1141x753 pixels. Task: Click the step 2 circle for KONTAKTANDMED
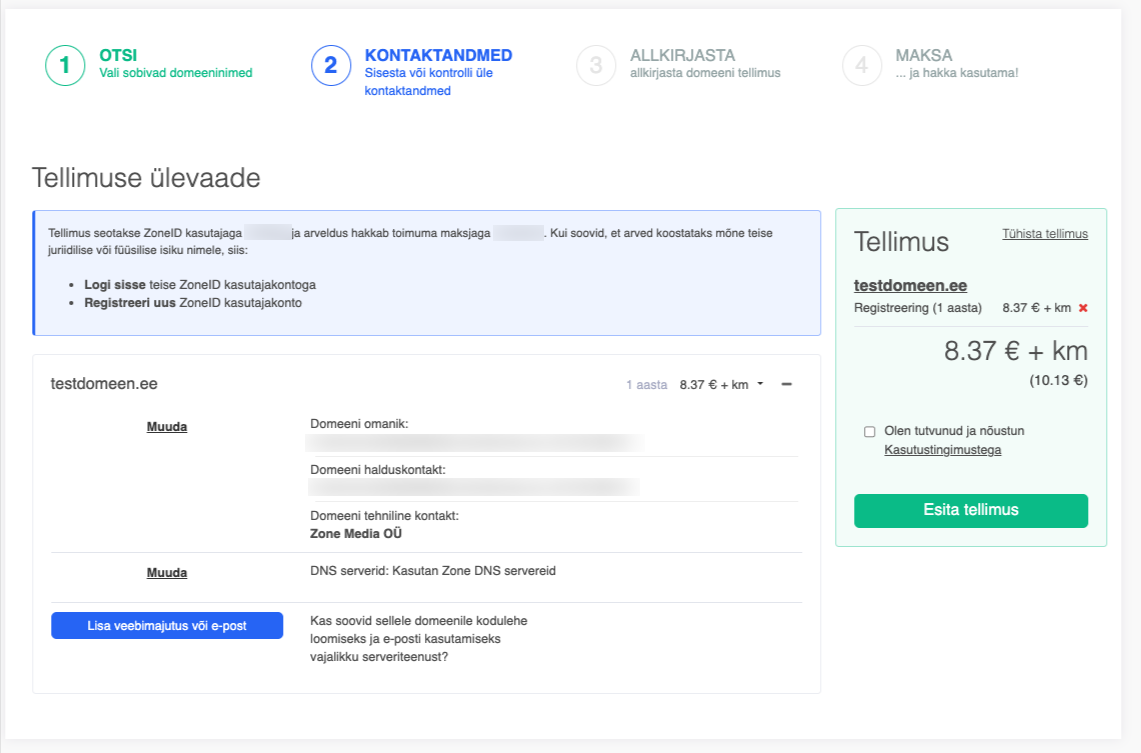[x=331, y=66]
